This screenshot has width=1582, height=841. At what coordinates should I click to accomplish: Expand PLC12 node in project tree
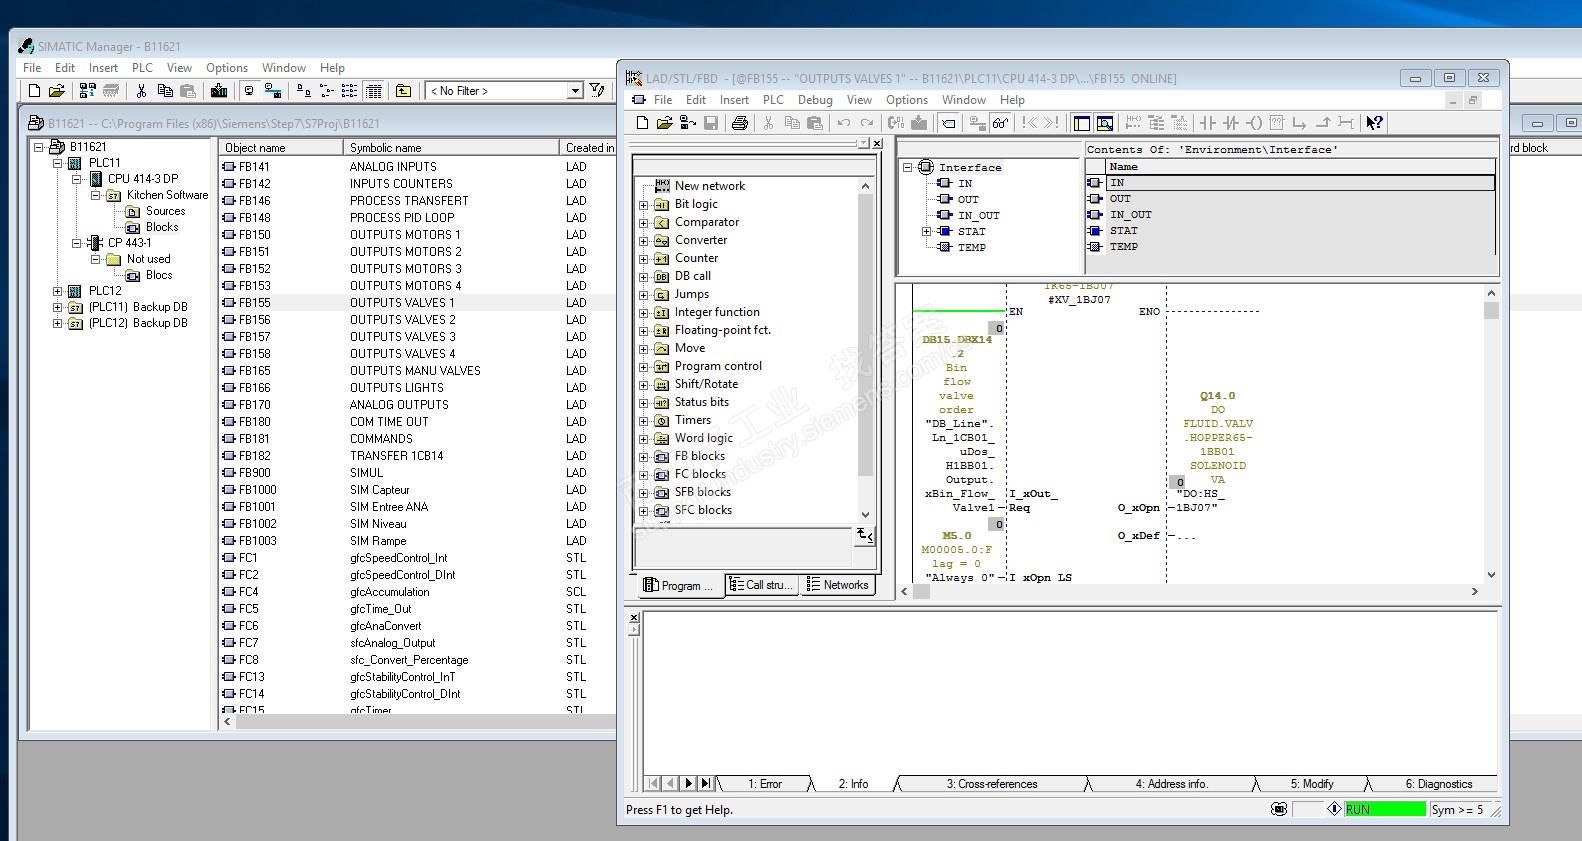58,291
